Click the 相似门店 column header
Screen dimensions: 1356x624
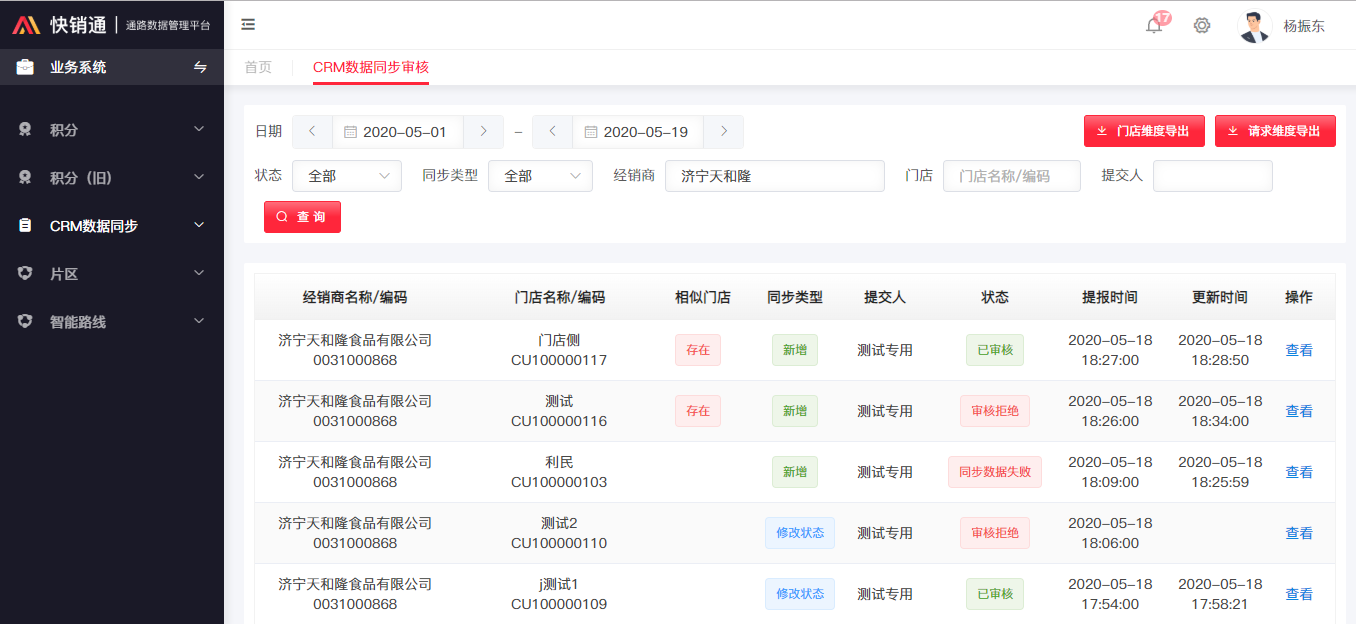703,297
